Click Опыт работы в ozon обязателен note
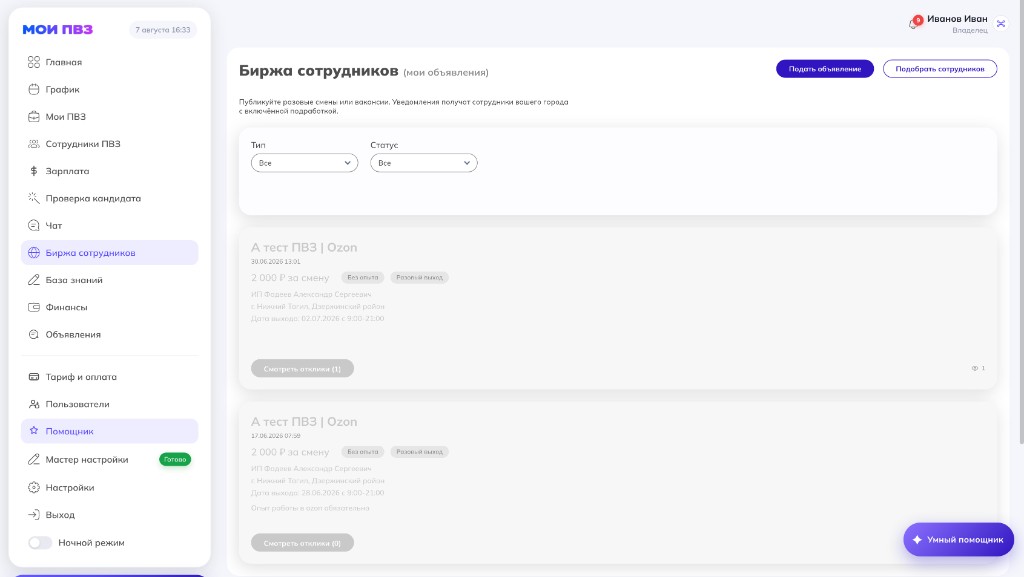 click(310, 508)
